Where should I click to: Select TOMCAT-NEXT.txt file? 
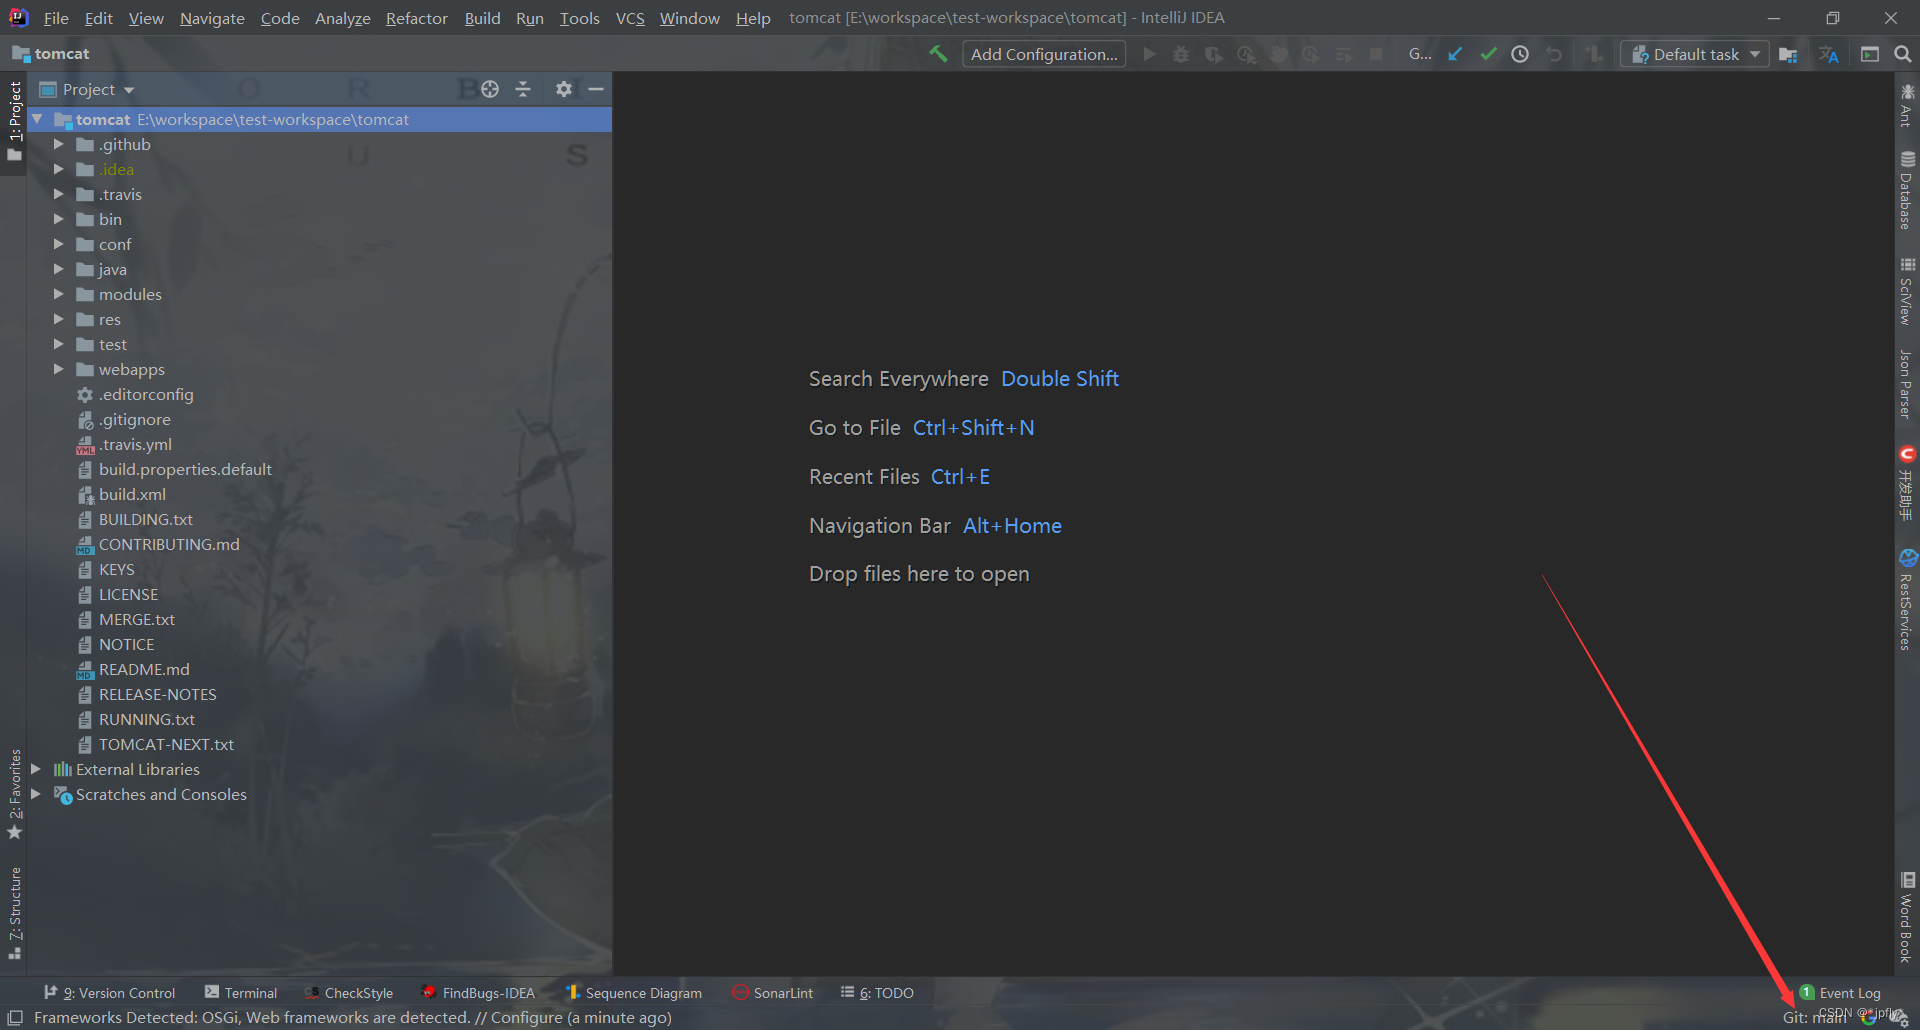pyautogui.click(x=166, y=744)
